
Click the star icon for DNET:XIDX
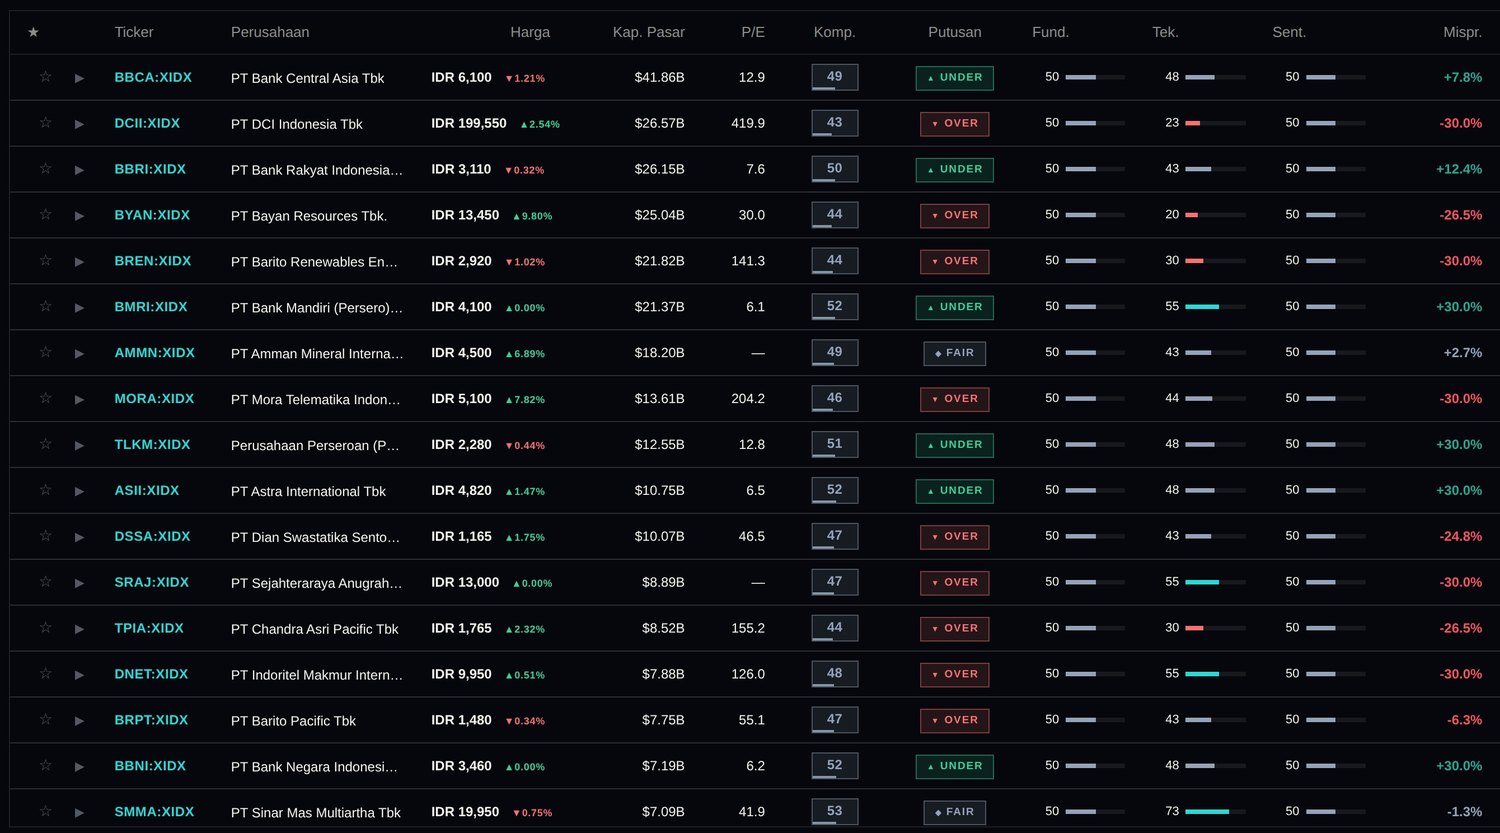45,674
